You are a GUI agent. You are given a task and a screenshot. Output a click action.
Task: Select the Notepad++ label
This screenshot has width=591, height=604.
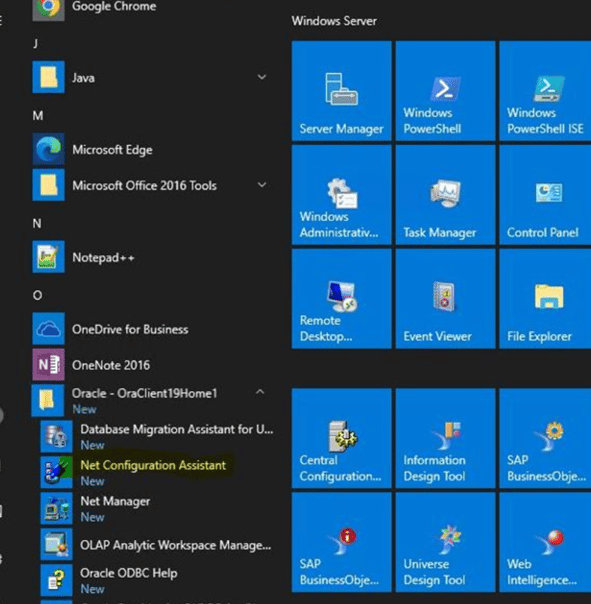103,257
